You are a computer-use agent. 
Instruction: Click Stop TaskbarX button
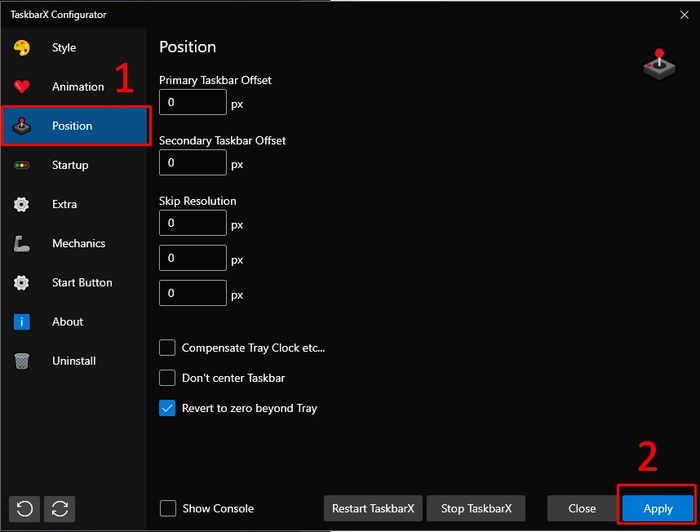[x=476, y=508]
